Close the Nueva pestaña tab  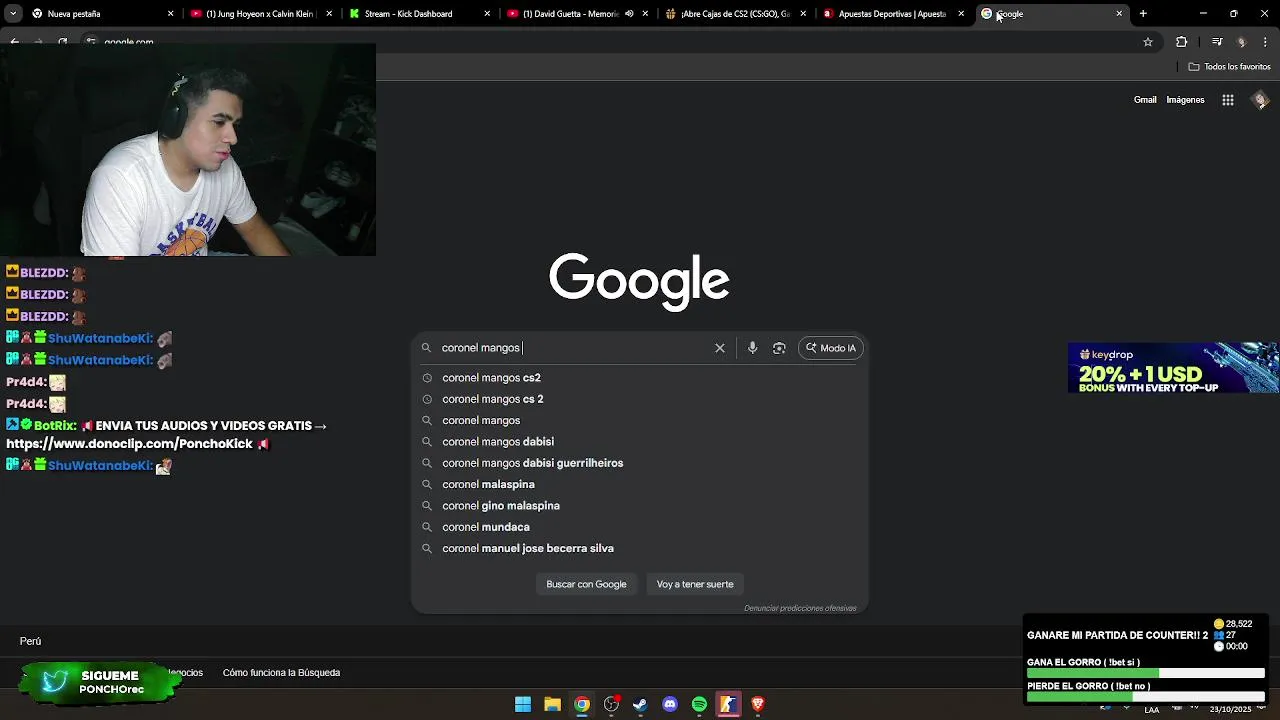point(170,14)
